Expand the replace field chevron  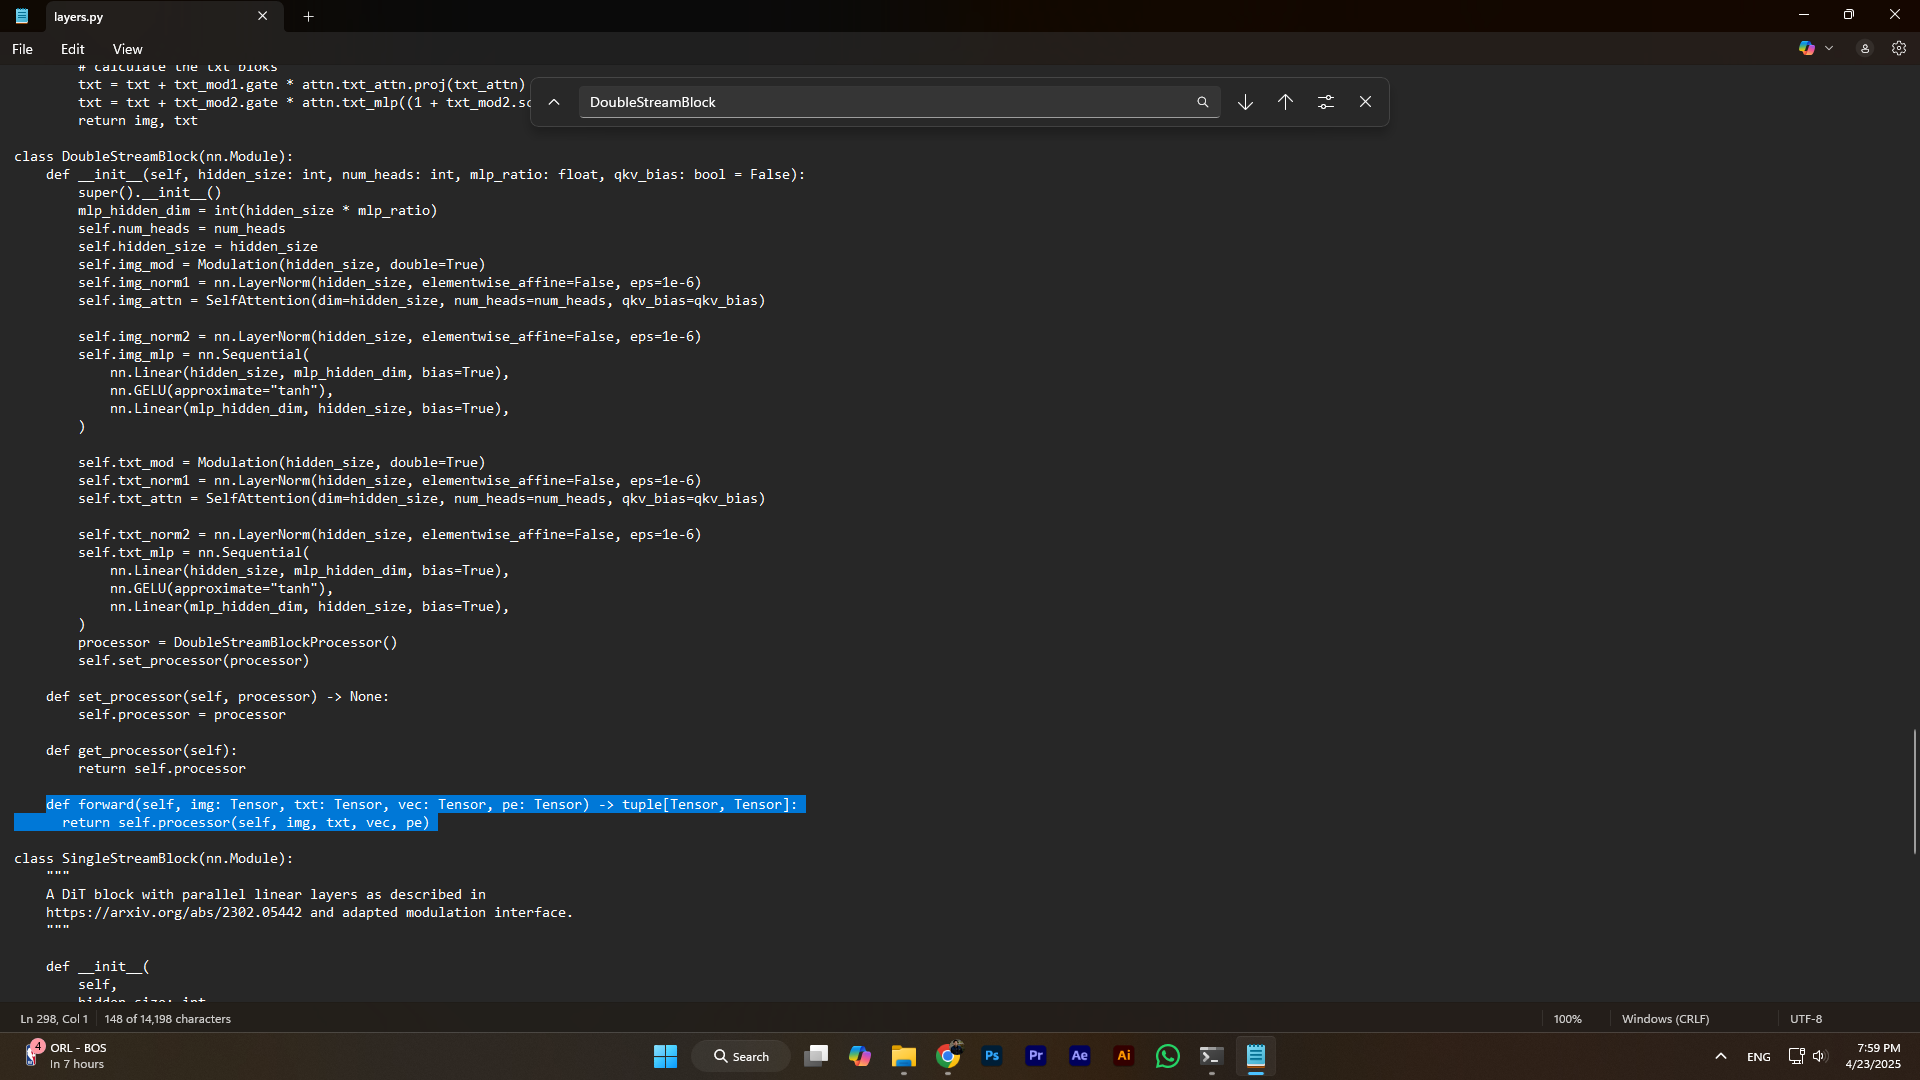[x=554, y=102]
